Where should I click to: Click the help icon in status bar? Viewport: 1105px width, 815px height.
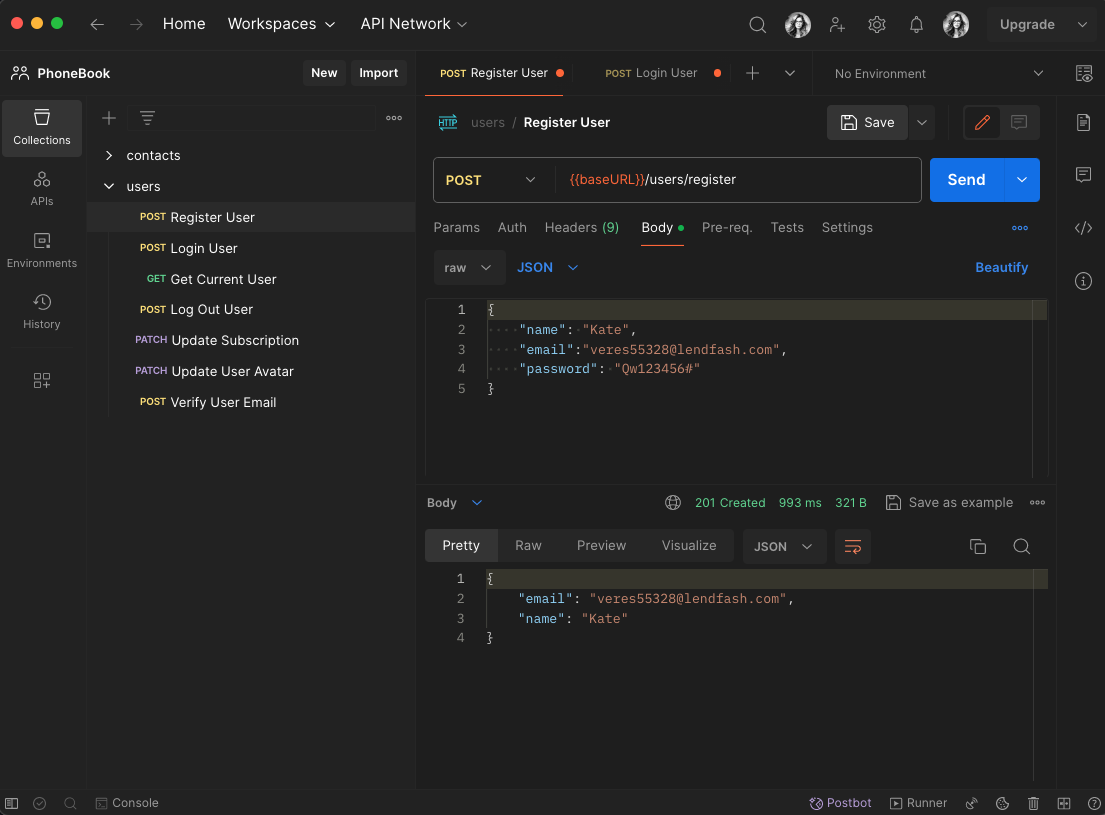(x=1094, y=803)
